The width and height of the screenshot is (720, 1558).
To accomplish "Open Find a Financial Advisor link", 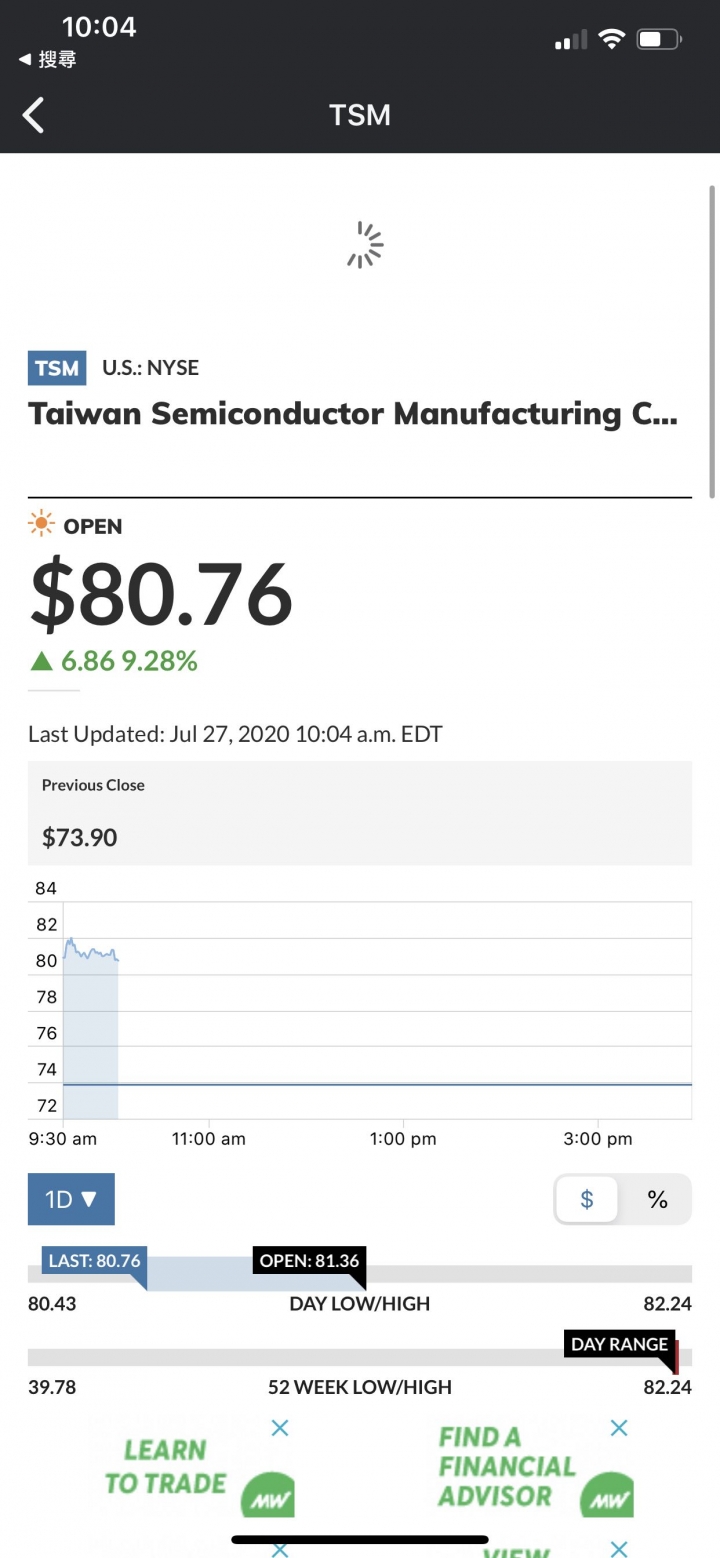I will [507, 1466].
